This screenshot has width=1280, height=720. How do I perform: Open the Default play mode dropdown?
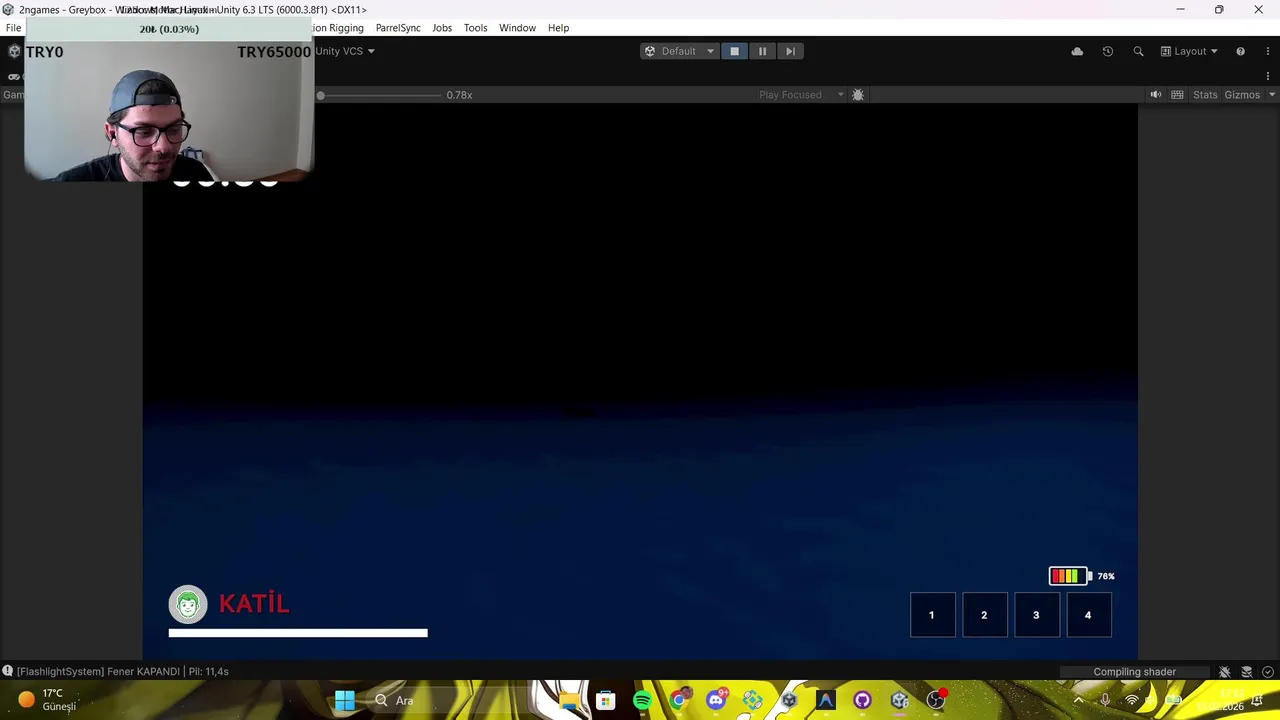point(679,51)
